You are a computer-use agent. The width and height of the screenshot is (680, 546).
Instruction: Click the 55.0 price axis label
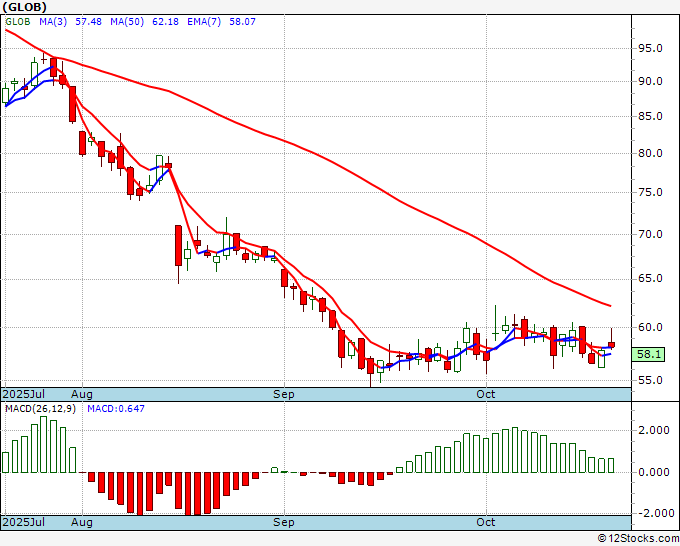650,380
